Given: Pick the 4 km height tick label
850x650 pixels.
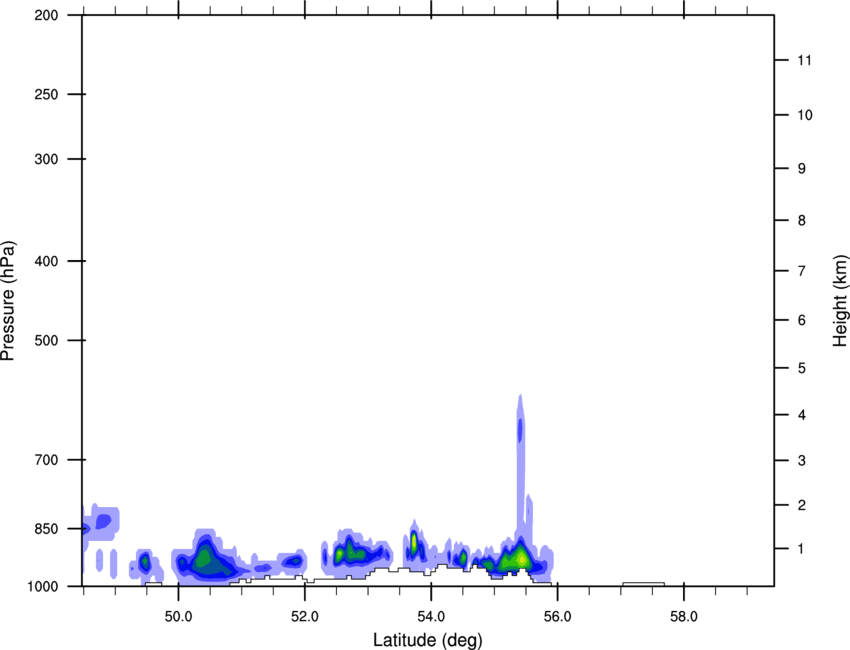Looking at the screenshot, I should pyautogui.click(x=802, y=415).
